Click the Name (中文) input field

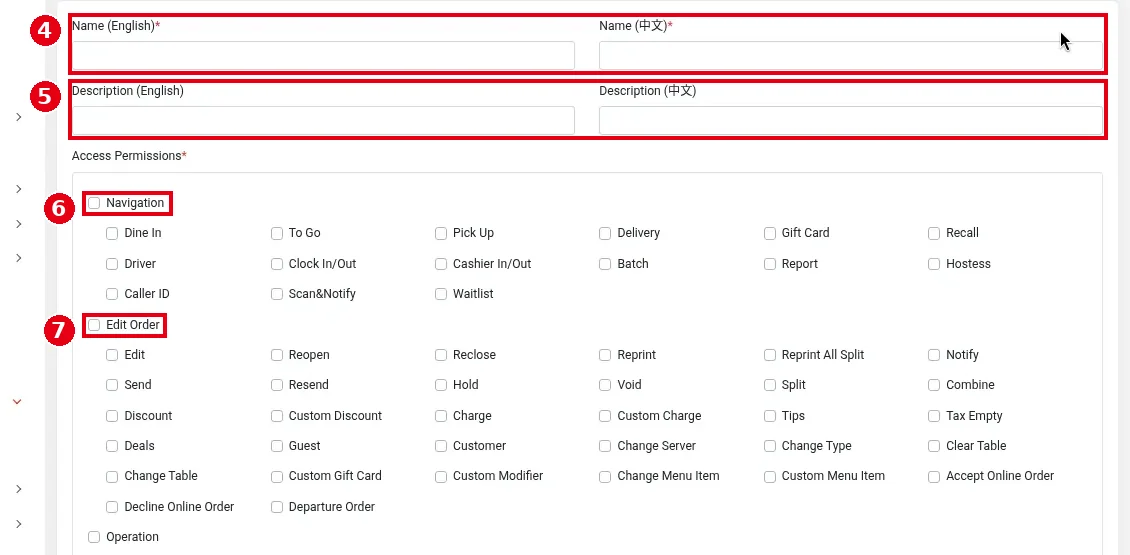(850, 56)
